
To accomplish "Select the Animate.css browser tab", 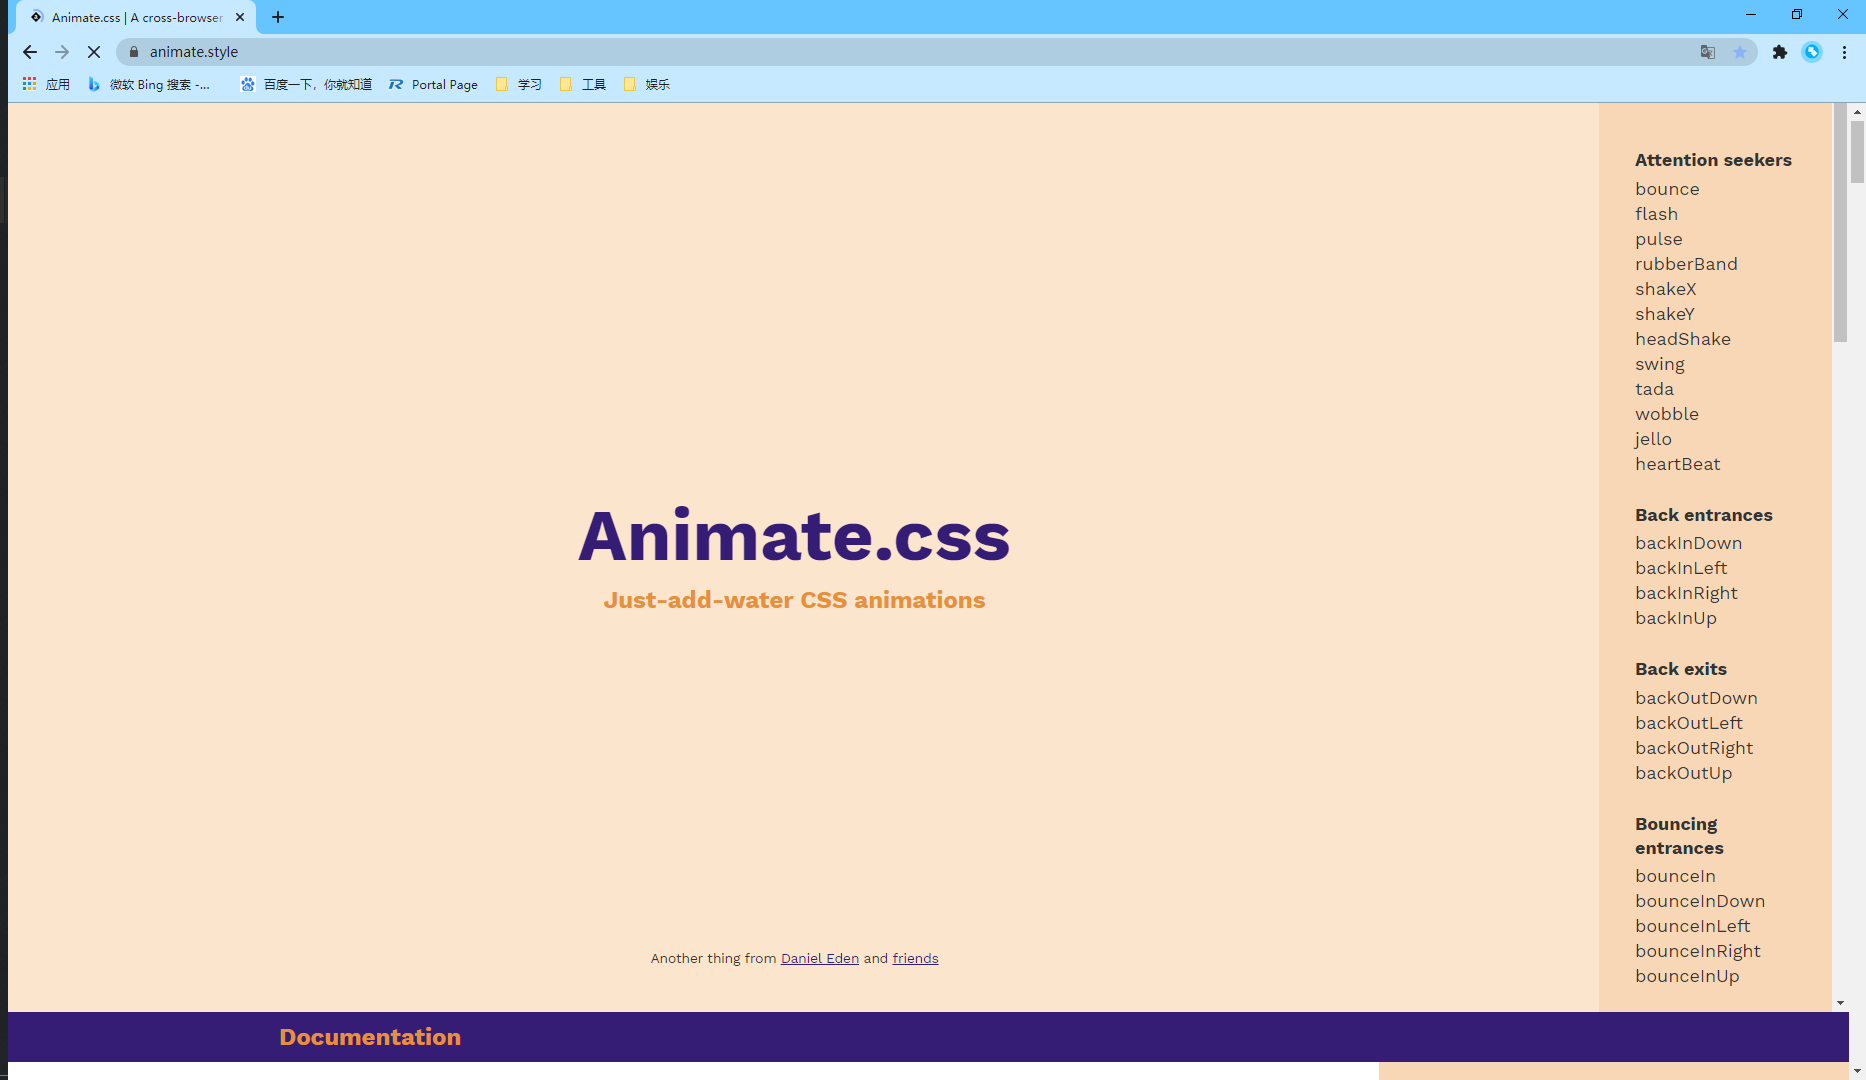I will tap(136, 17).
